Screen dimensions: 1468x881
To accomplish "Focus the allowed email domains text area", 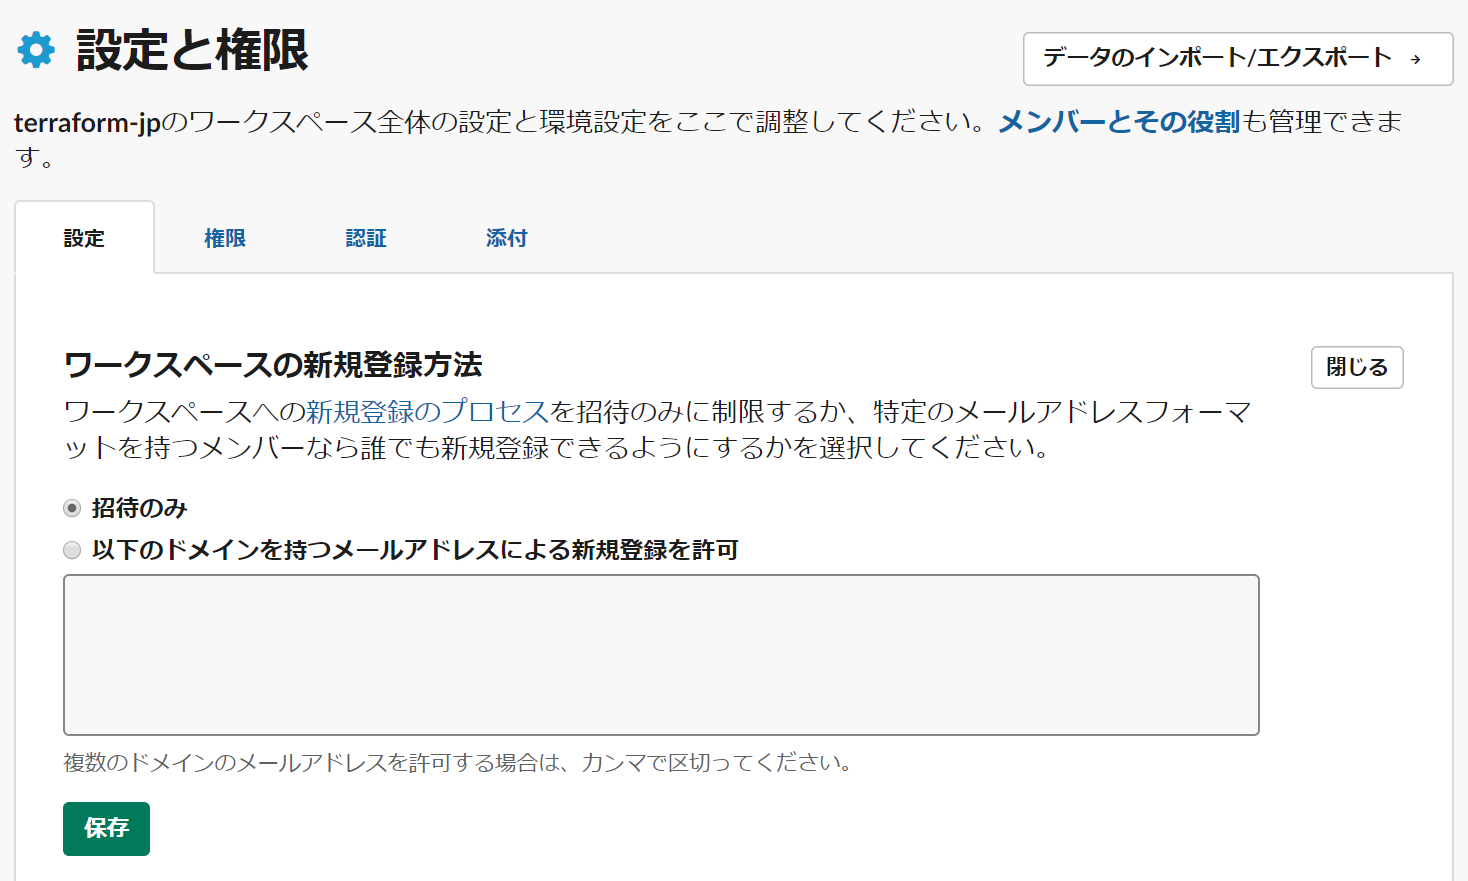I will [661, 655].
